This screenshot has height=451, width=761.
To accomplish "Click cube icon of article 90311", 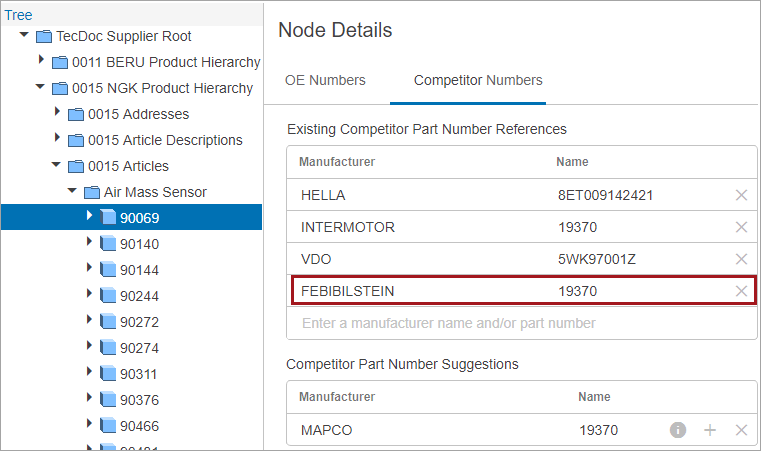I will point(108,373).
